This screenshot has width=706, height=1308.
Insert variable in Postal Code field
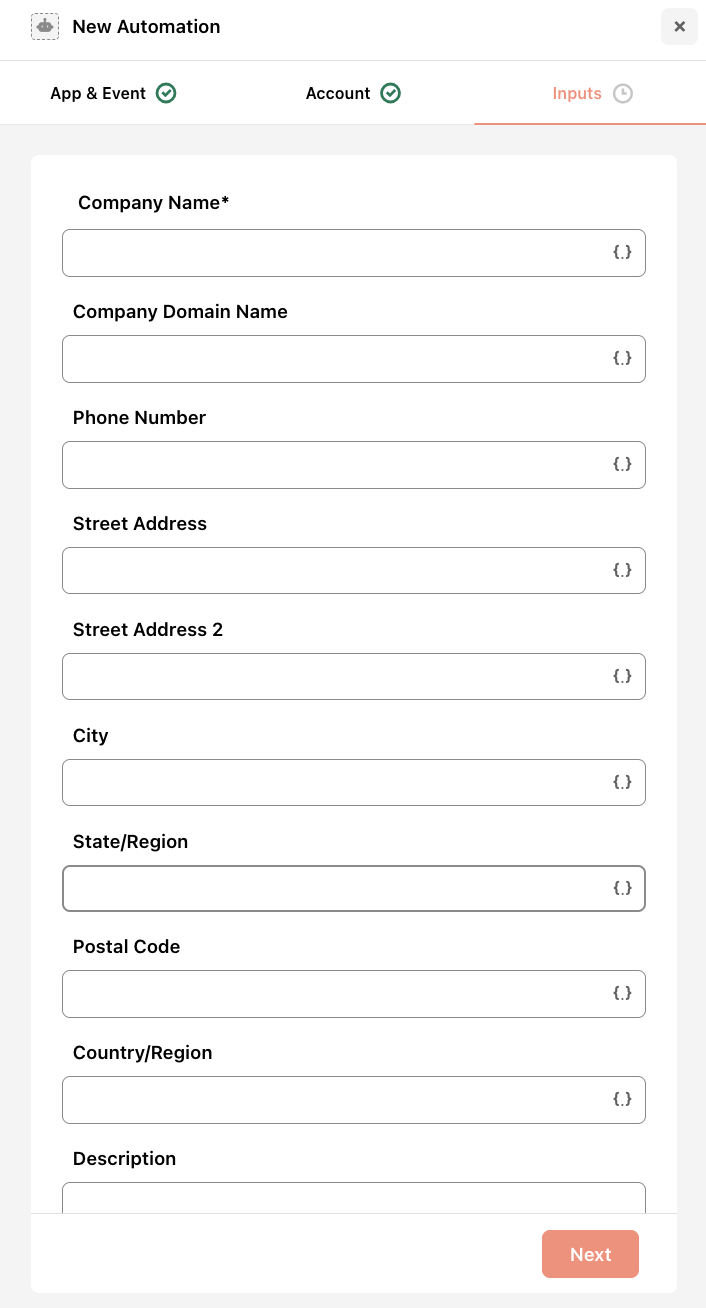622,994
